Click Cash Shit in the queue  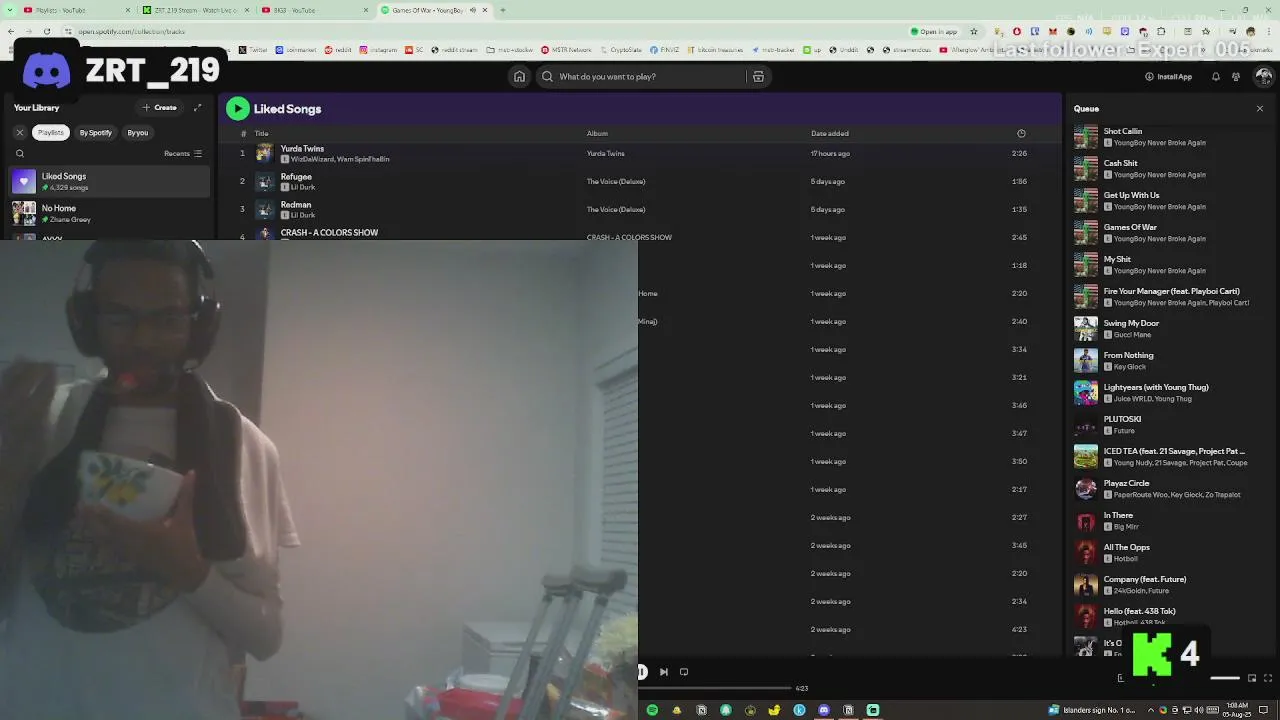tap(1121, 163)
